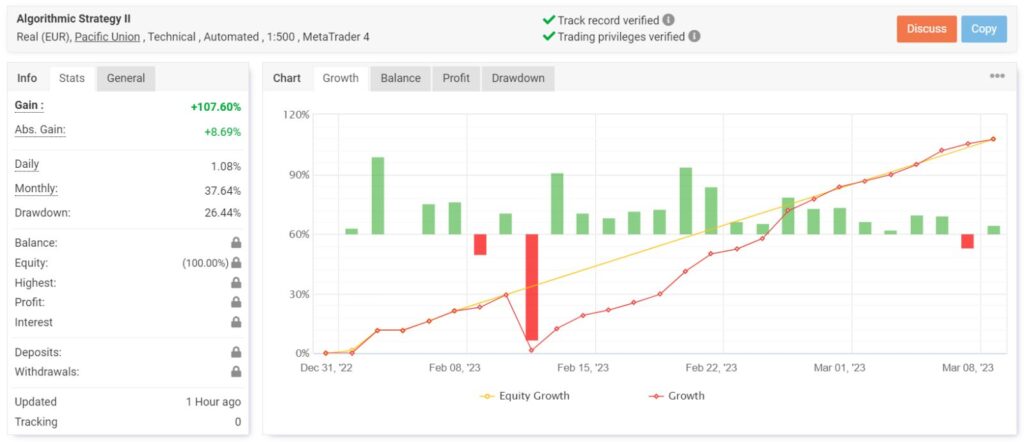The image size is (1024, 442).
Task: Switch chart to Balance tab
Action: [400, 78]
